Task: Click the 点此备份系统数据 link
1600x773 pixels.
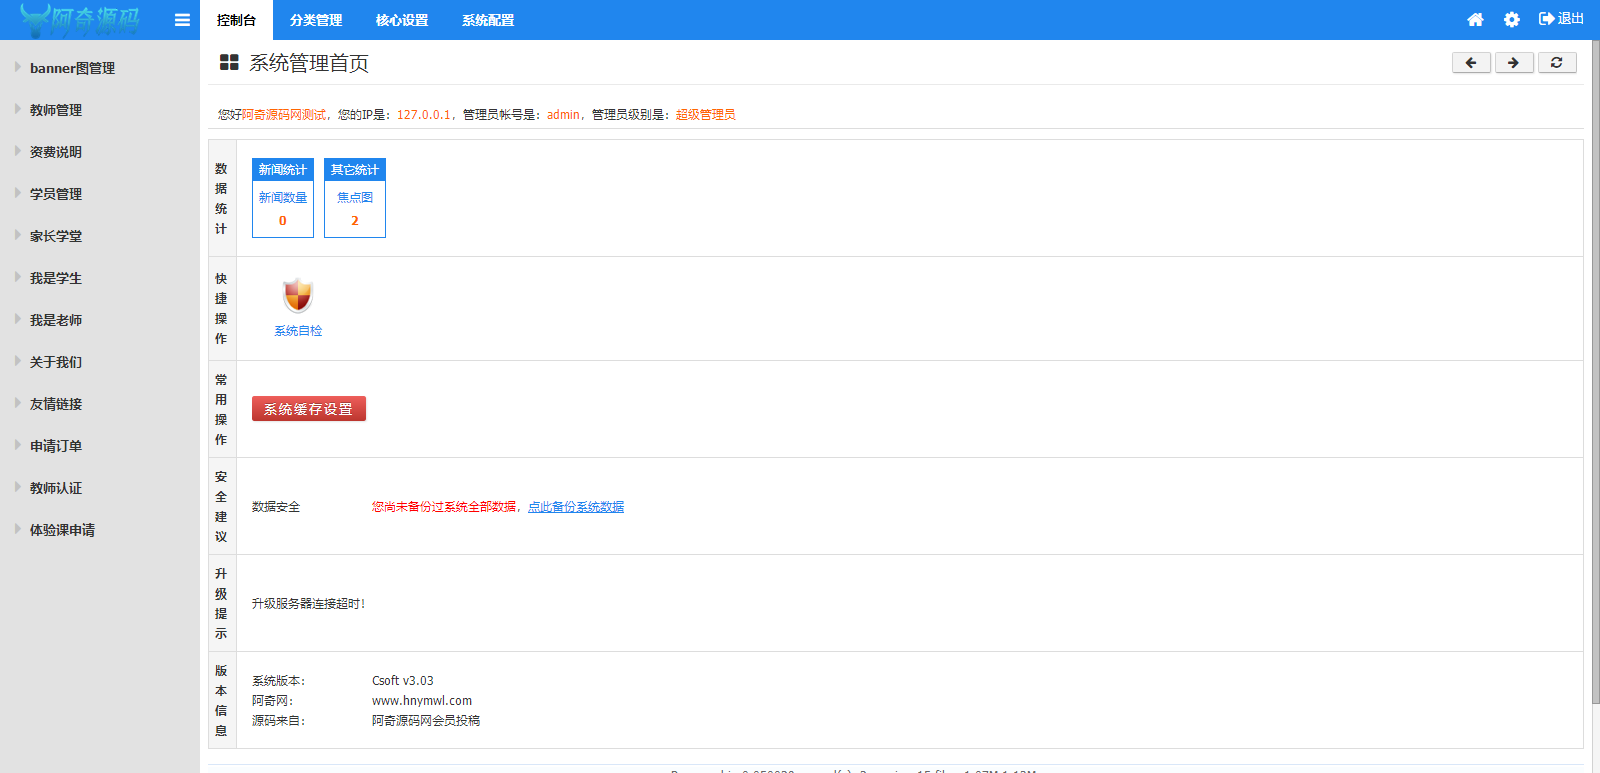Action: click(576, 507)
